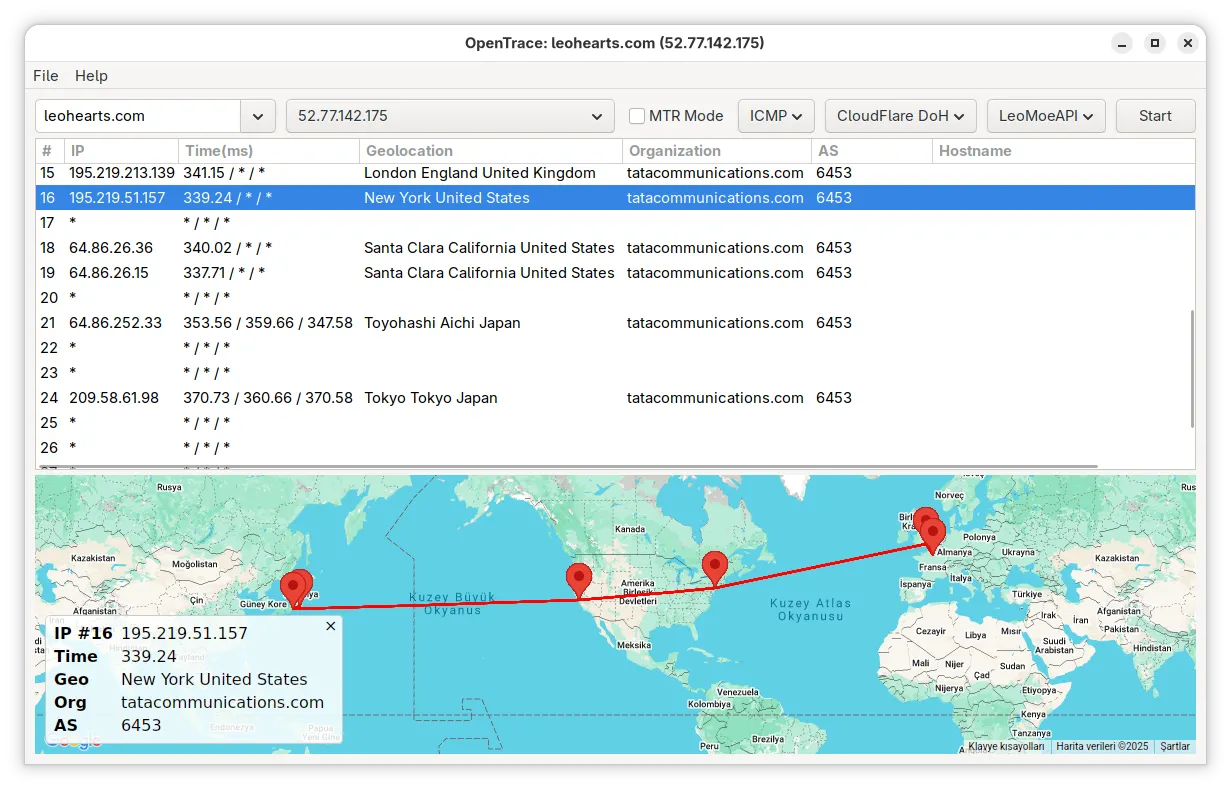Click AS 6453 in hop 24 row
The height and width of the screenshot is (789, 1231).
834,398
